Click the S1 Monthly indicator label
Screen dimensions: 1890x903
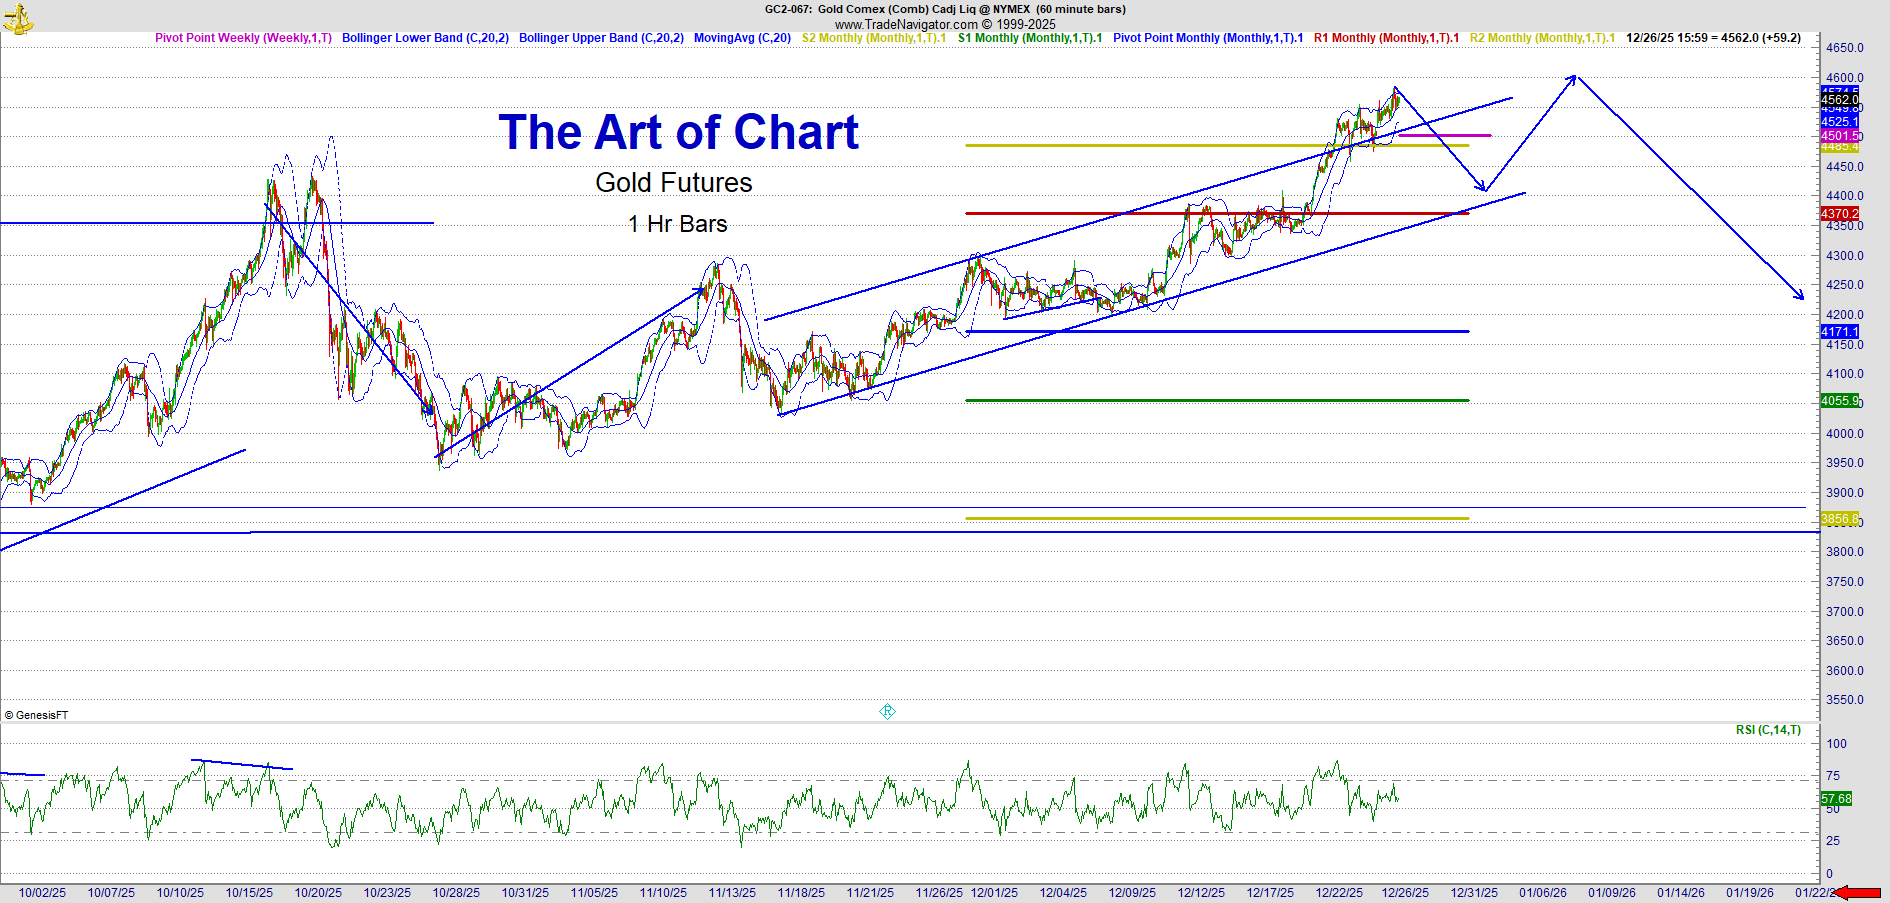click(x=1030, y=38)
